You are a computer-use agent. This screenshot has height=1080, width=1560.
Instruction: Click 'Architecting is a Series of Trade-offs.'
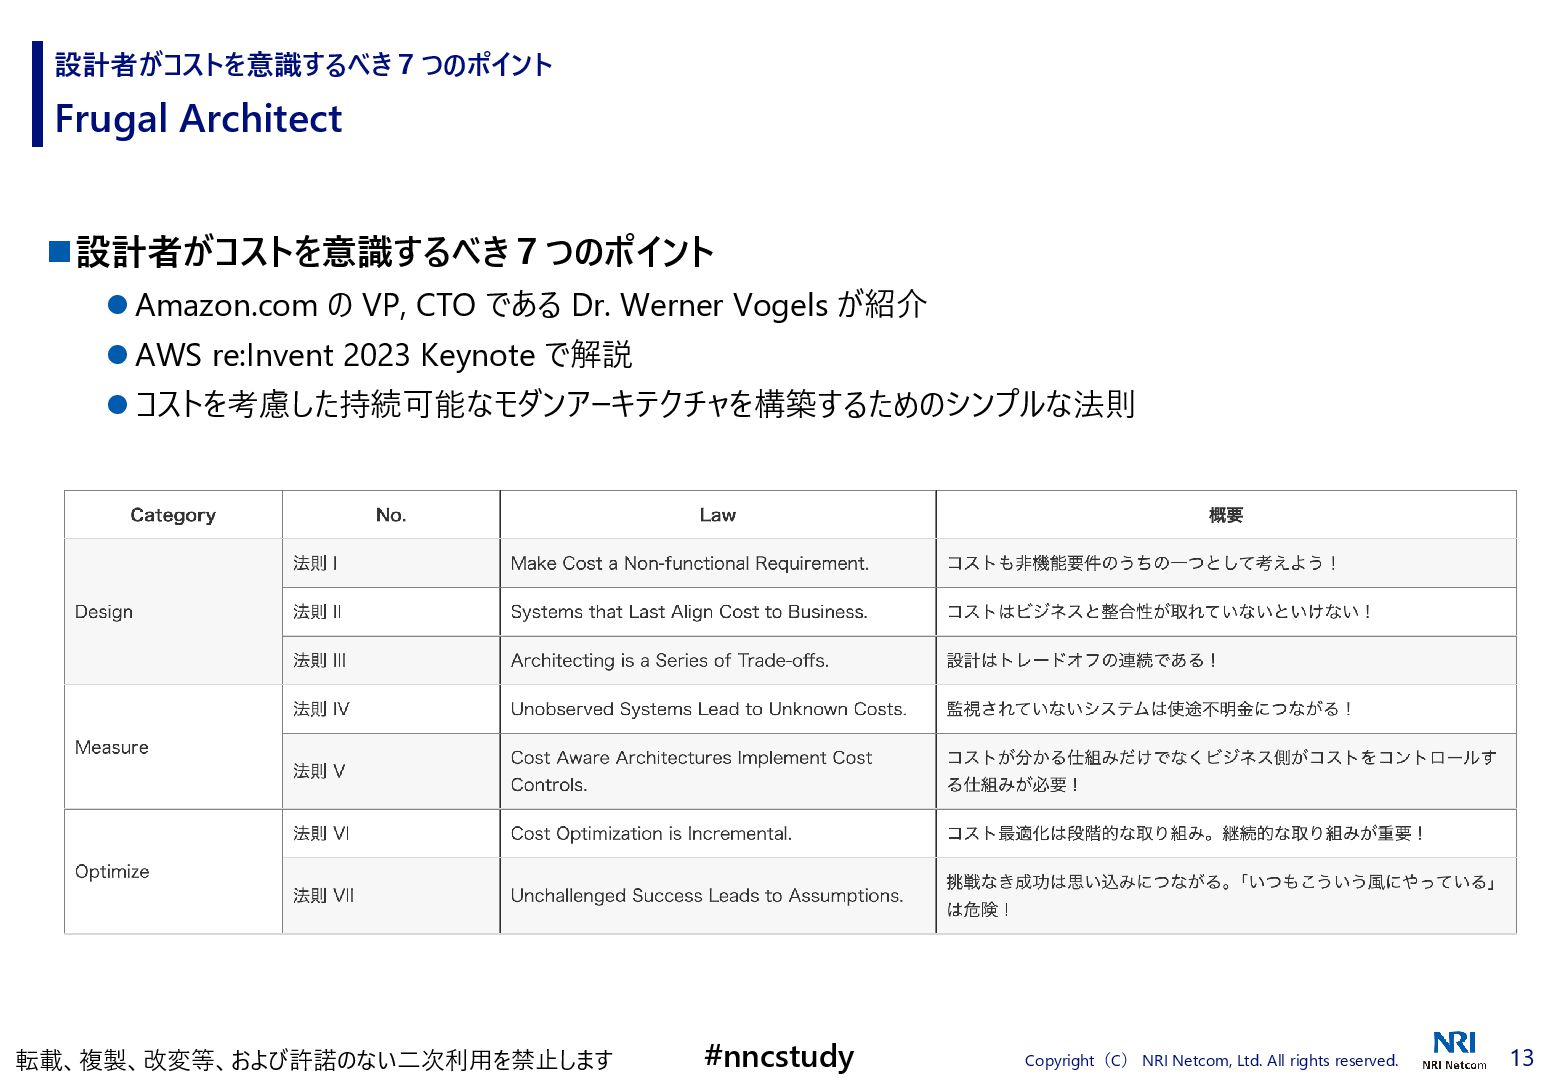pyautogui.click(x=669, y=660)
